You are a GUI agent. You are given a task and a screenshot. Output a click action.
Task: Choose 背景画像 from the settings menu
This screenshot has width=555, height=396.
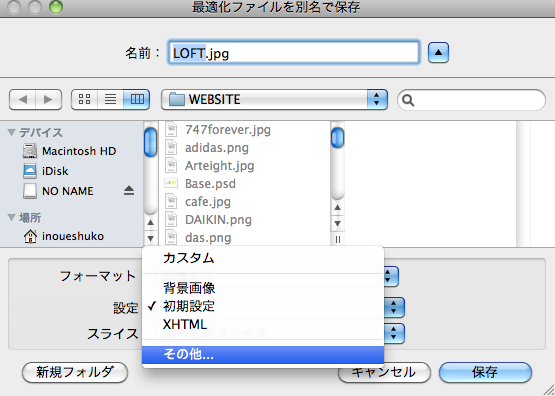click(263, 288)
